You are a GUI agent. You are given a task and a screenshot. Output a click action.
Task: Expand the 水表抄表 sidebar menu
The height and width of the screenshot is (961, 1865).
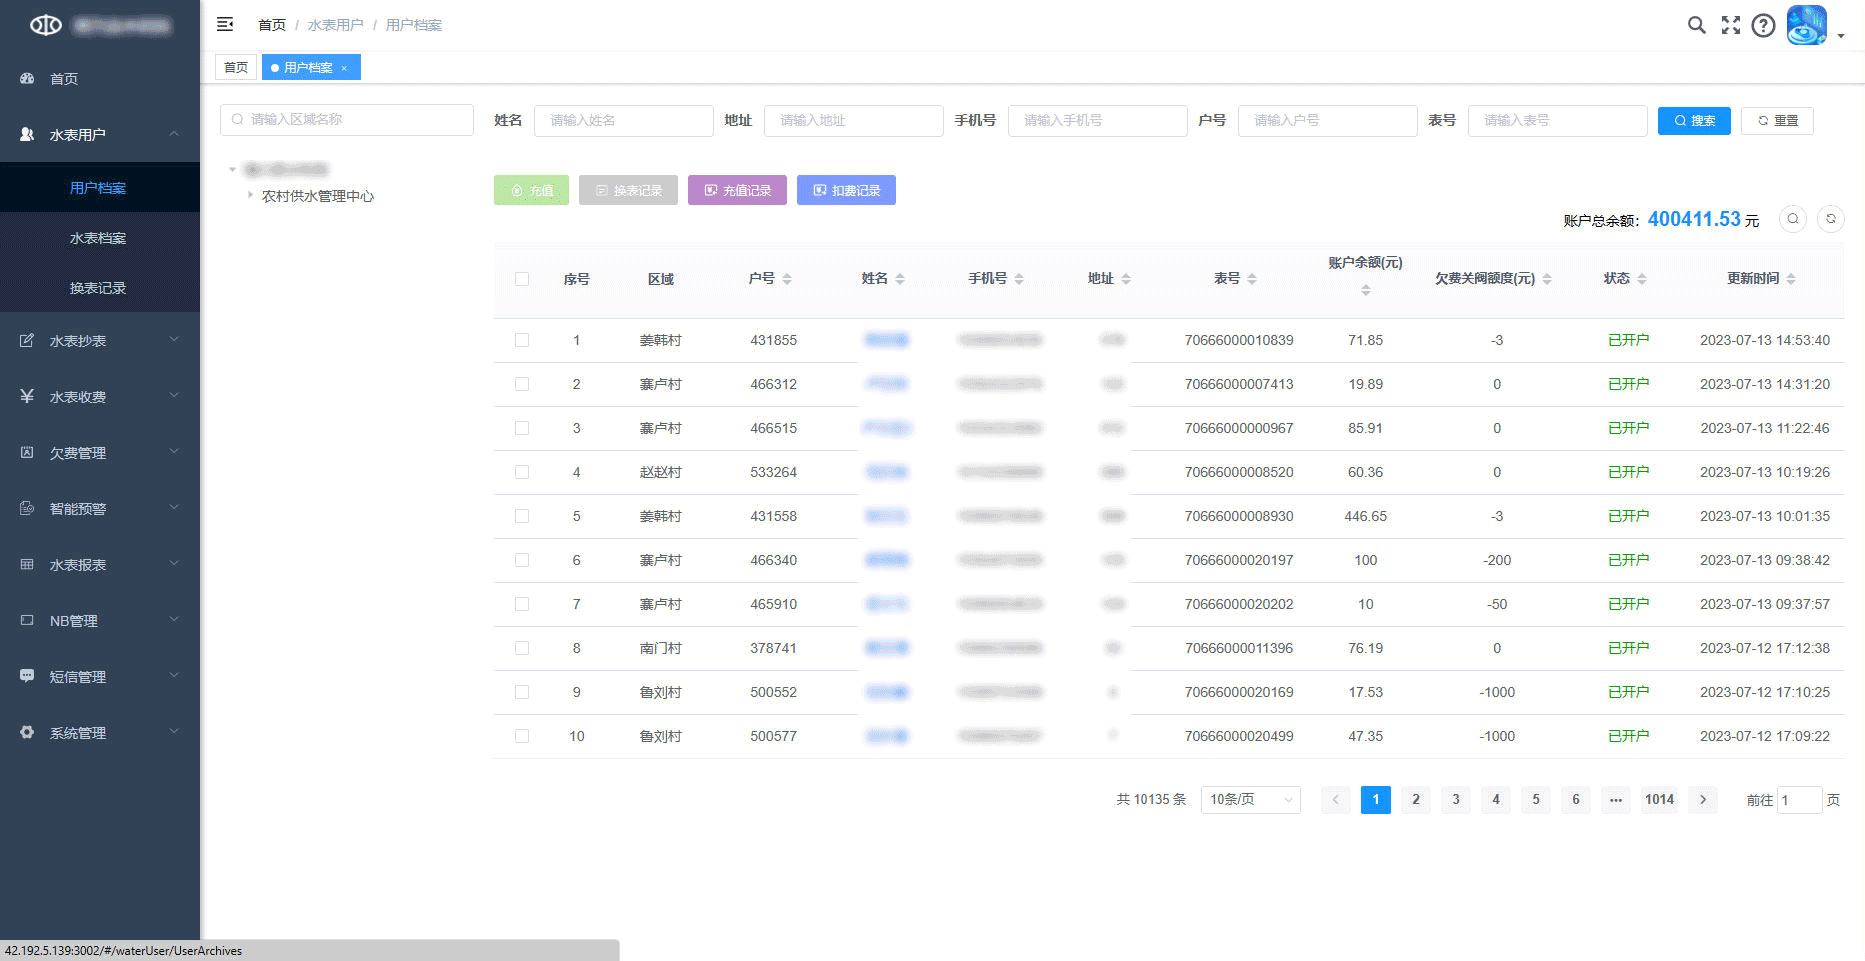(x=100, y=341)
